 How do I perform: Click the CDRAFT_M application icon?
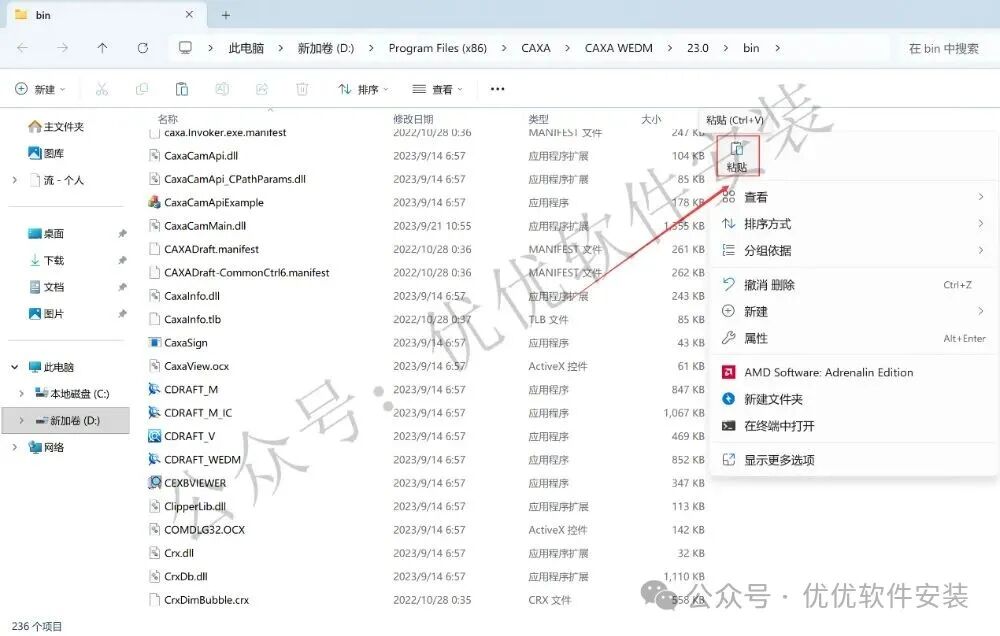(x=154, y=389)
